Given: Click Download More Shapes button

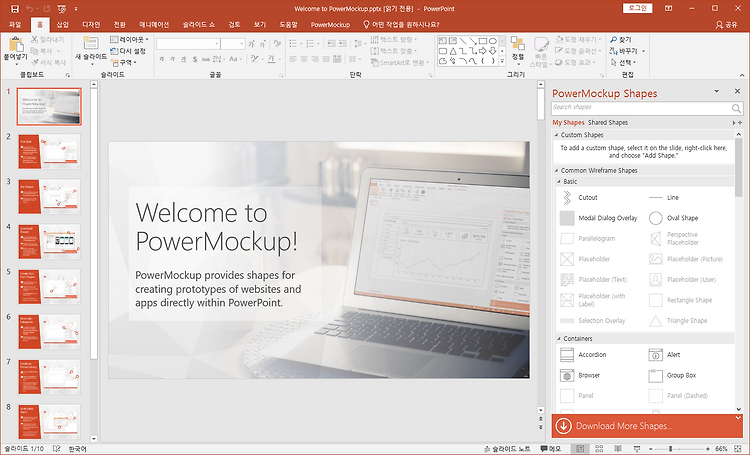Looking at the screenshot, I should [x=647, y=426].
